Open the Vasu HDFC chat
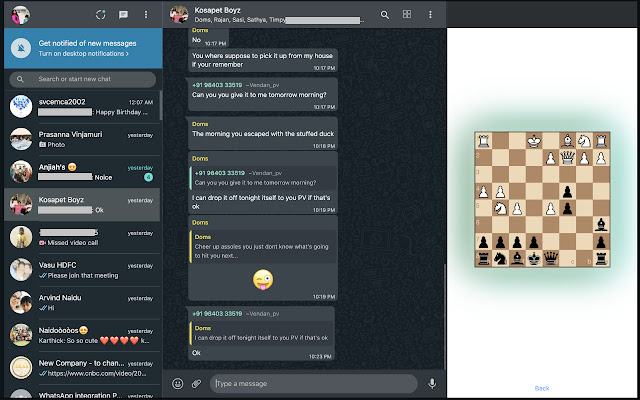640x400 pixels. pyautogui.click(x=83, y=270)
